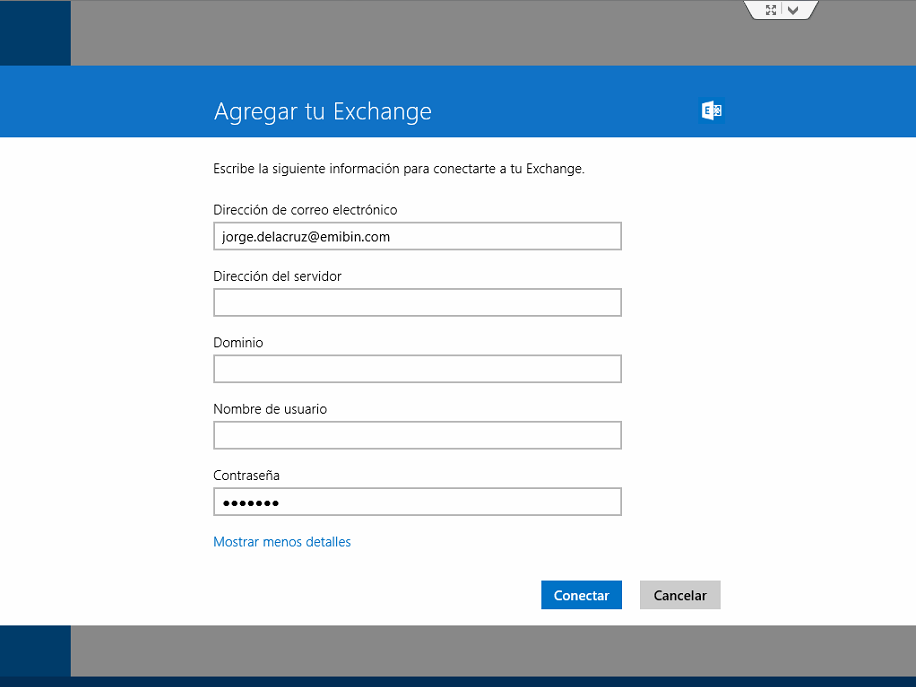
Task: Expand the chevron in the top connection tab
Action: (x=793, y=10)
